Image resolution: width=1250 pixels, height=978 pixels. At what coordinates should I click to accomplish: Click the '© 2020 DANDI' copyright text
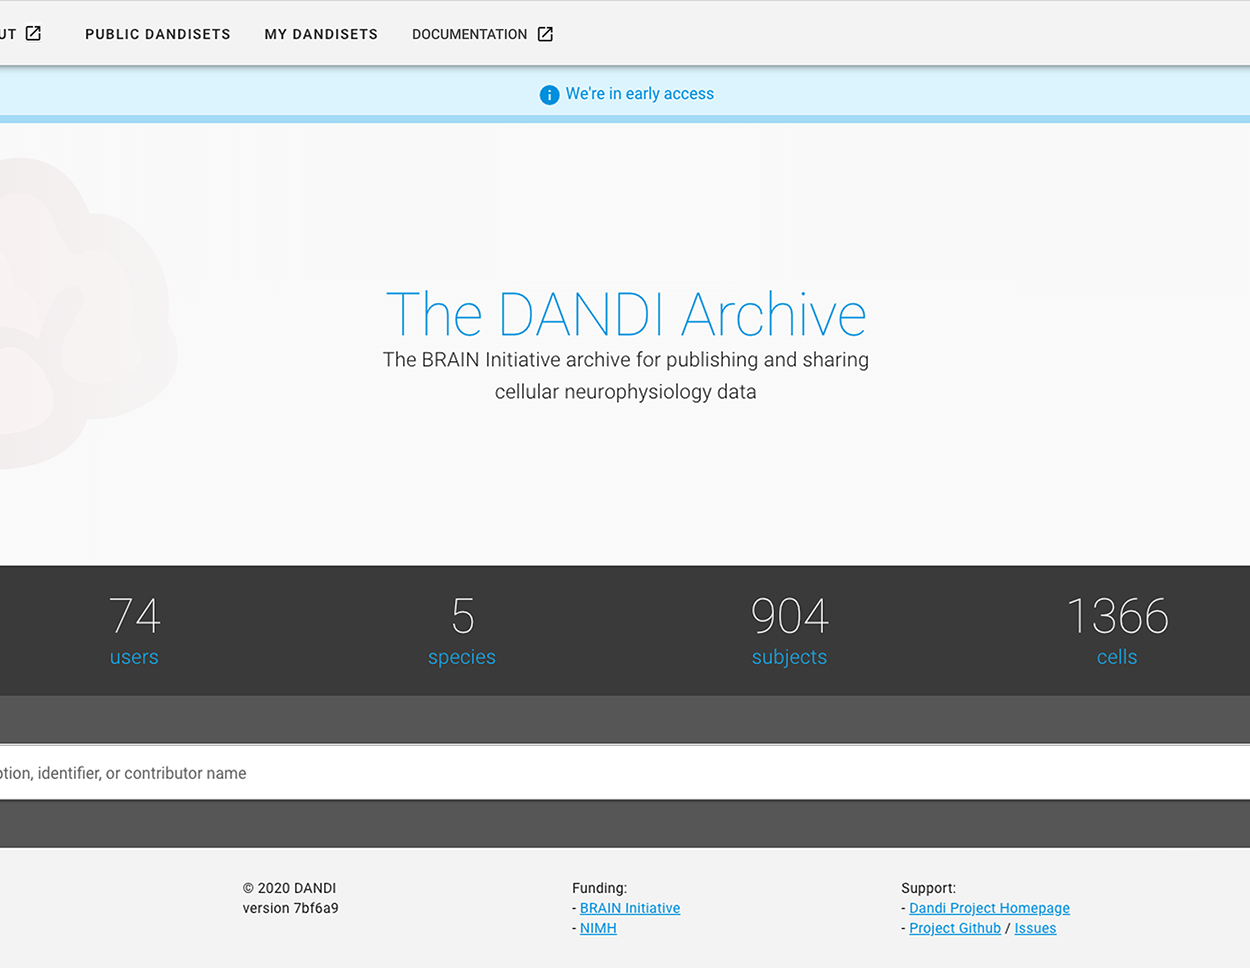click(289, 888)
